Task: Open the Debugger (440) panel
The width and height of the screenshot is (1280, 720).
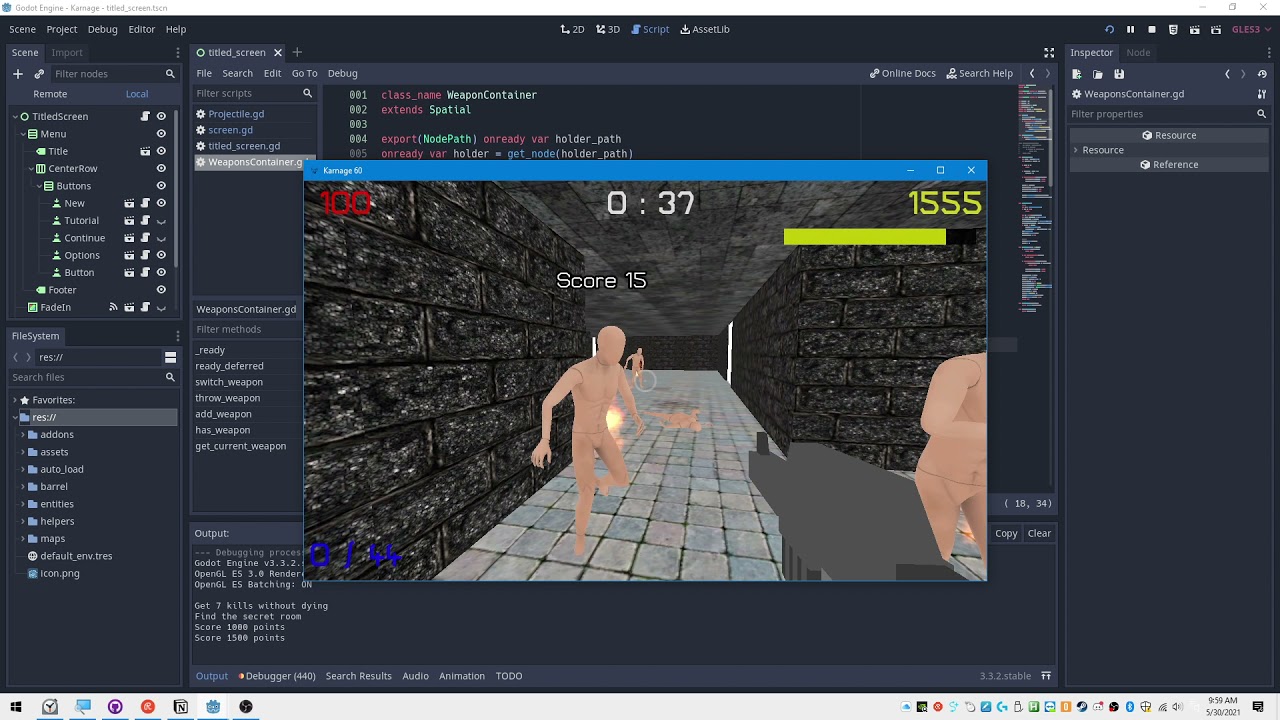Action: (277, 676)
